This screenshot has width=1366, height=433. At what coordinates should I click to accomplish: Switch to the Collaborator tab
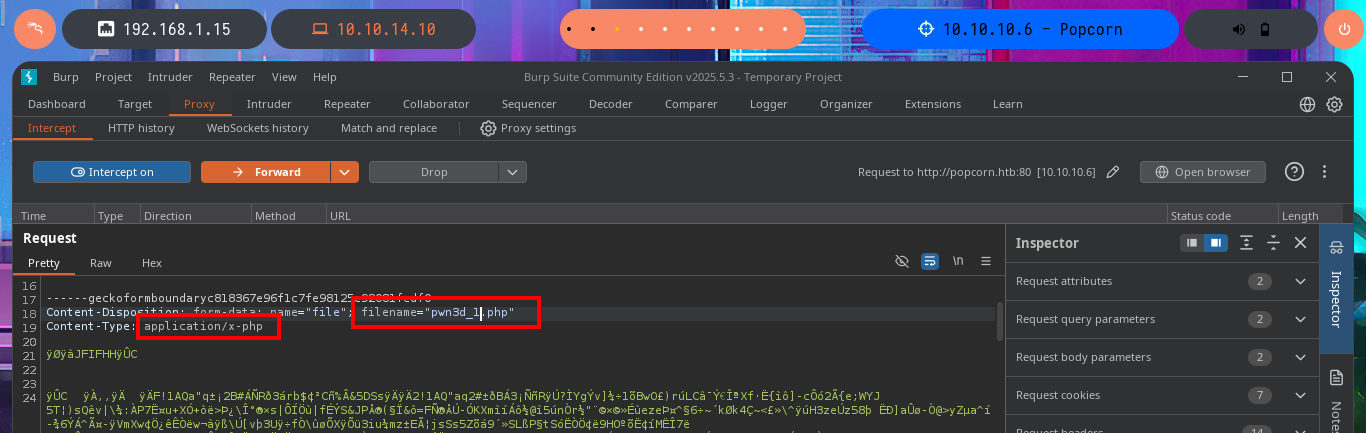coord(436,104)
